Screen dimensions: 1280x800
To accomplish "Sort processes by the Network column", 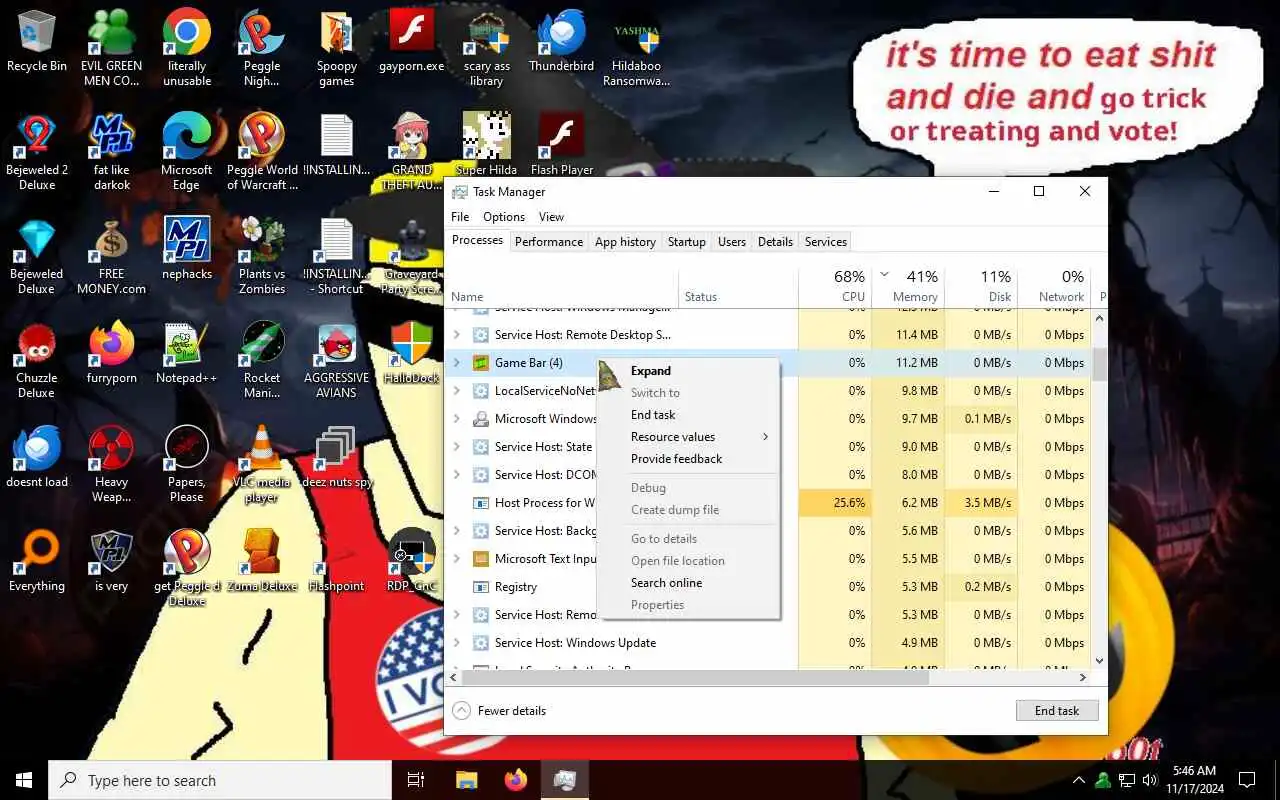I will pyautogui.click(x=1054, y=285).
